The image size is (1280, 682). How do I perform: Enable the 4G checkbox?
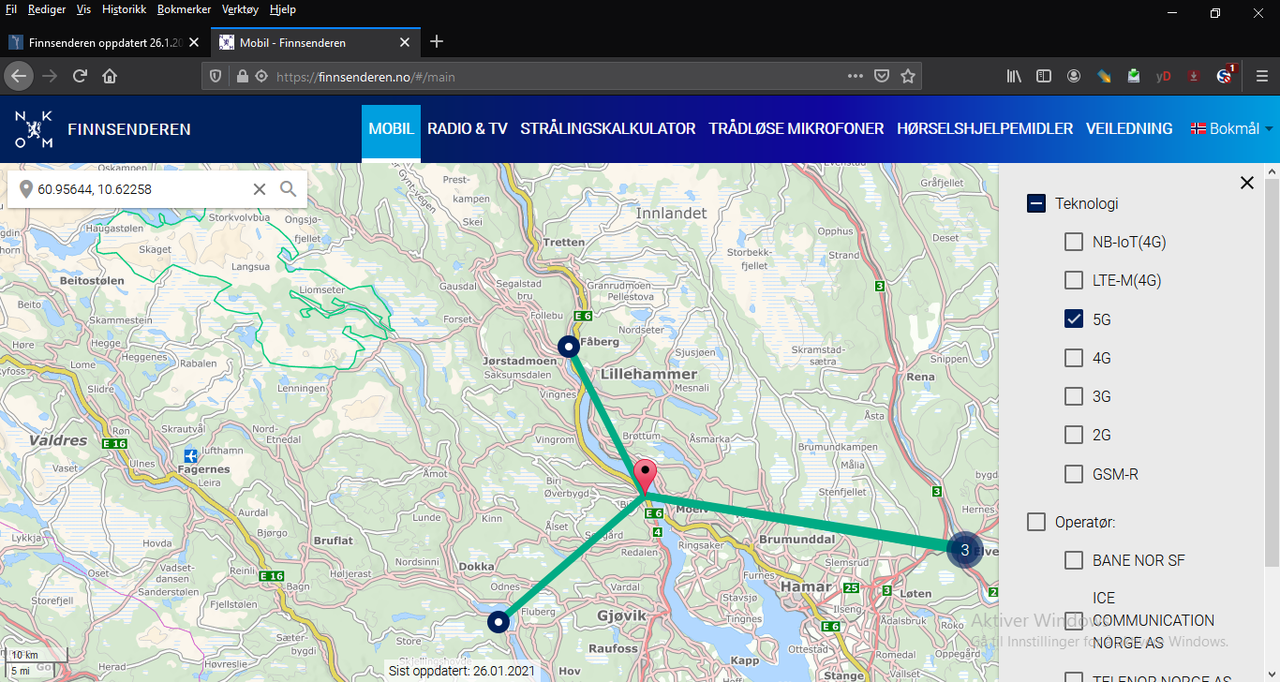pos(1073,358)
